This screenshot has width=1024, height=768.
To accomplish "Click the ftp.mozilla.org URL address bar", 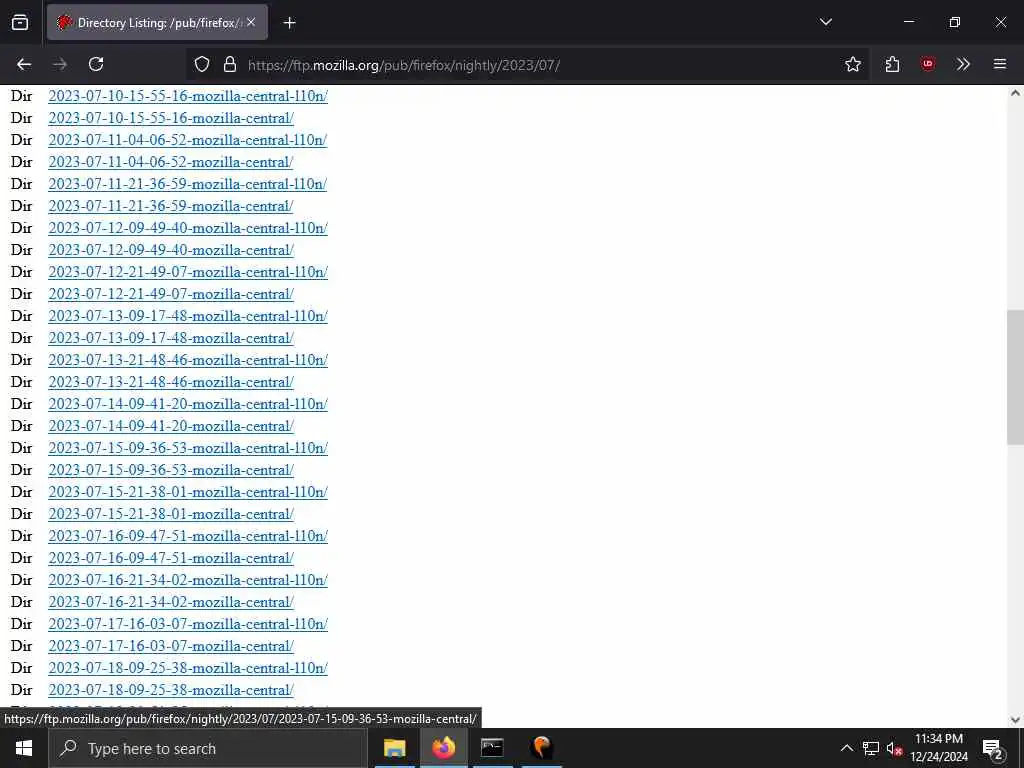I will coord(528,65).
